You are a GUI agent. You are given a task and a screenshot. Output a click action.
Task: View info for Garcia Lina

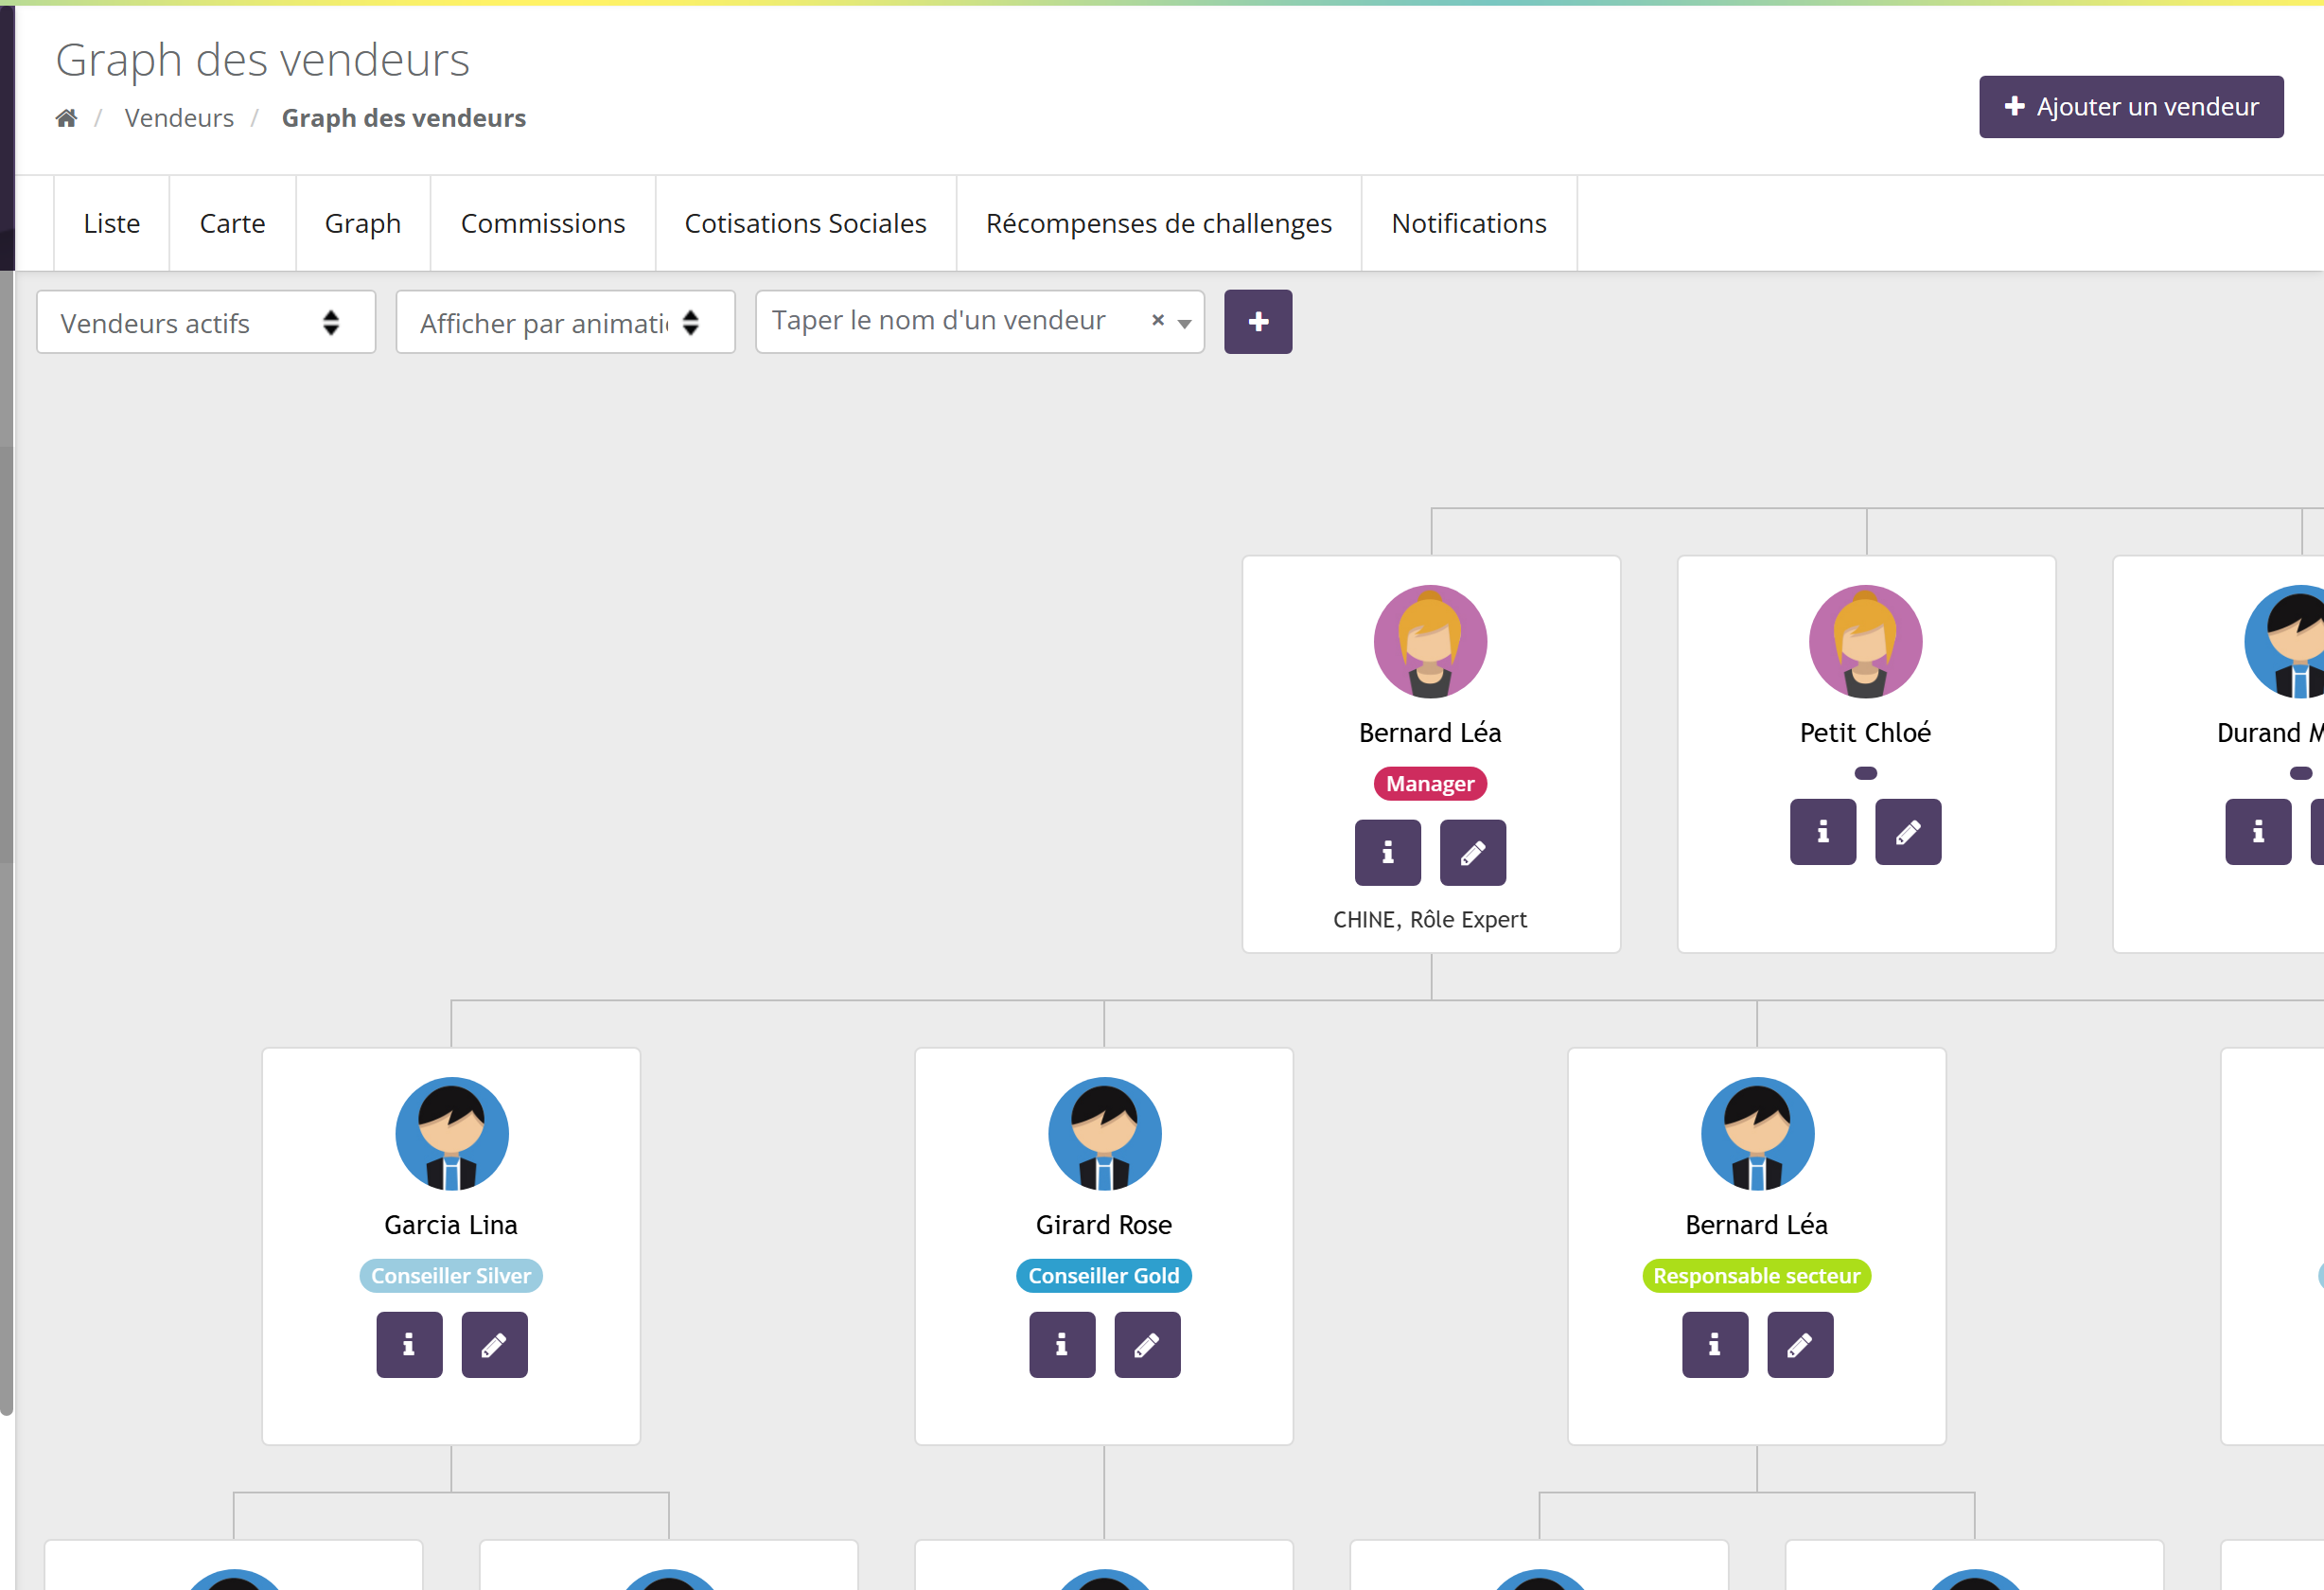(x=409, y=1344)
